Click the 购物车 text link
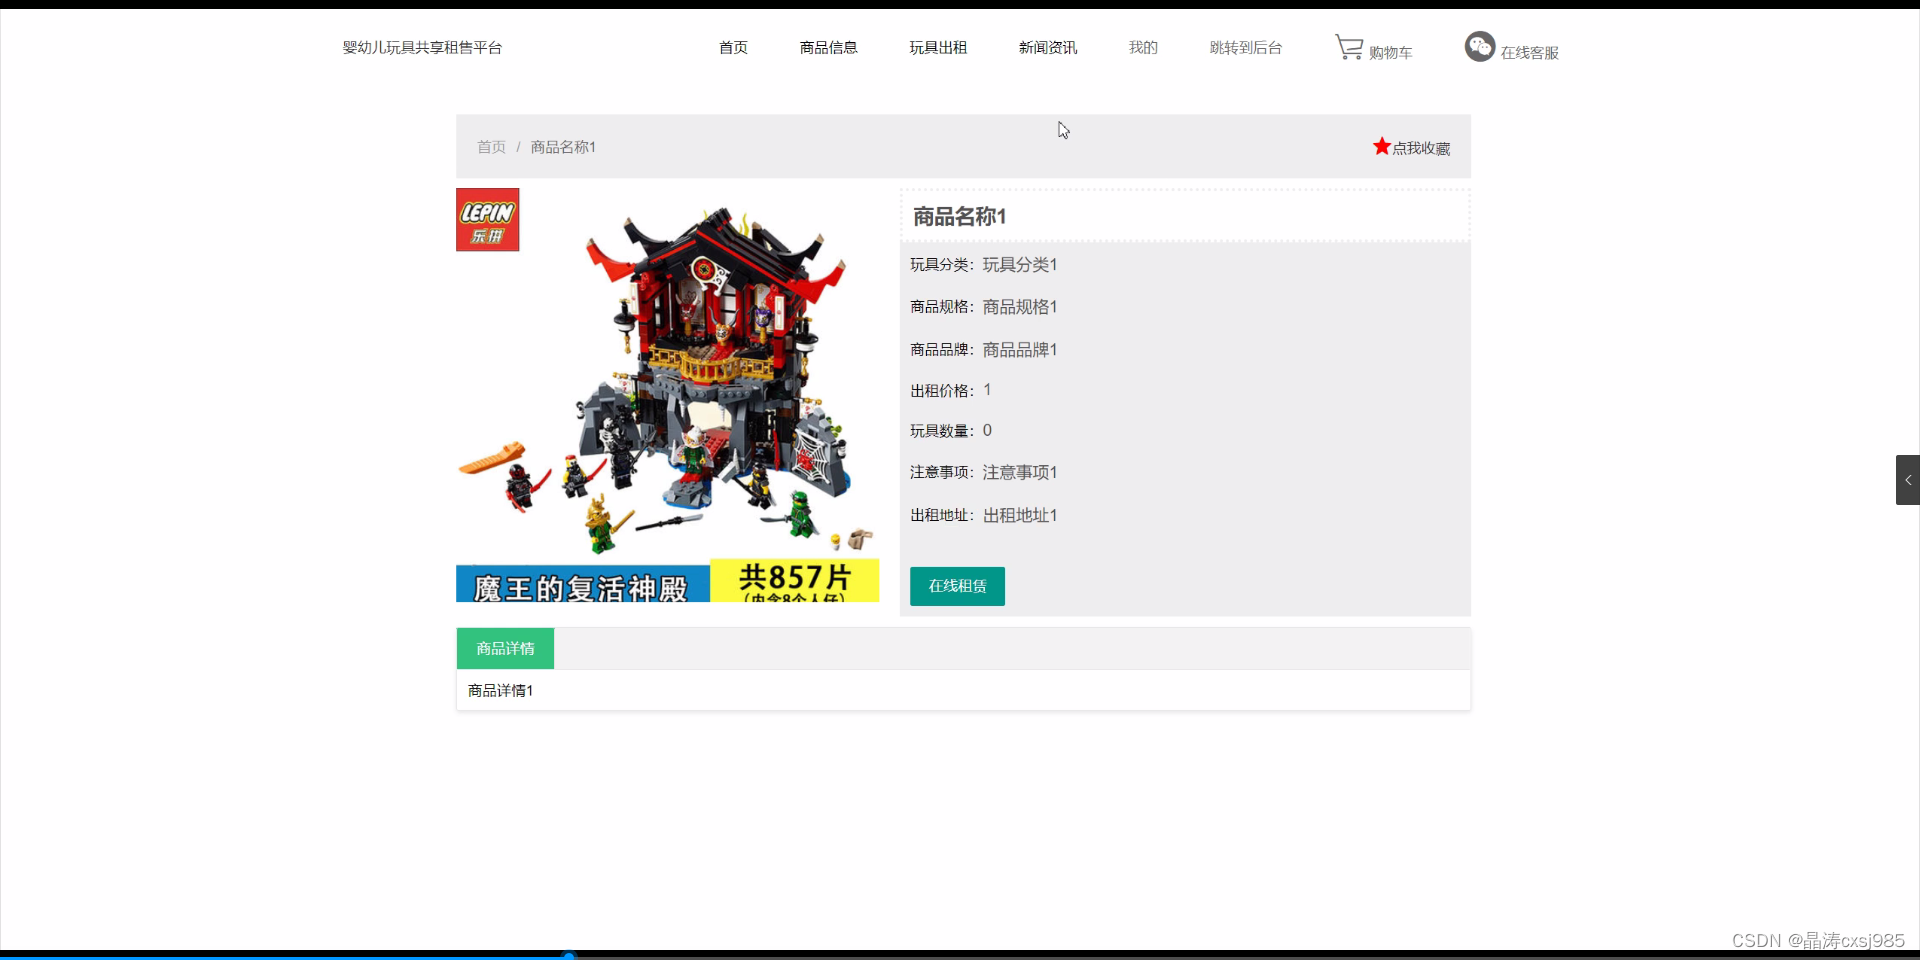The height and width of the screenshot is (960, 1920). pyautogui.click(x=1390, y=52)
